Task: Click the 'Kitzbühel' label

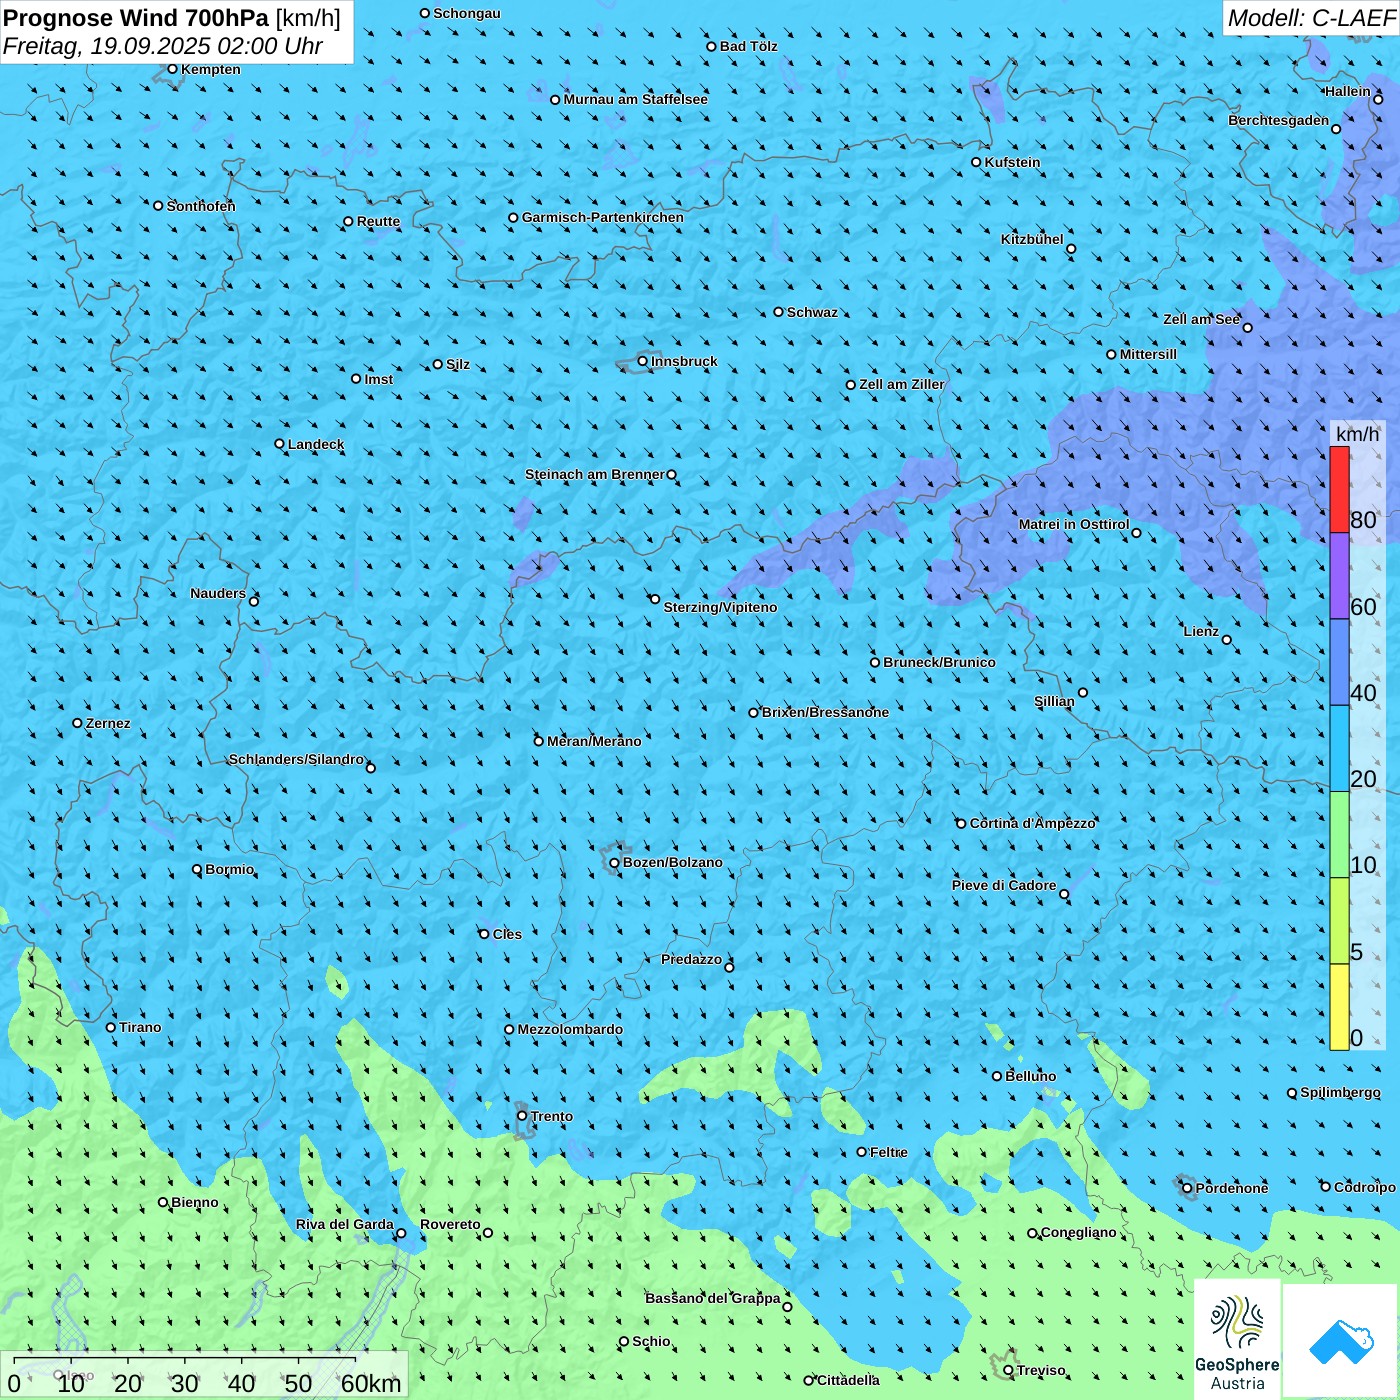Action: pos(1032,239)
